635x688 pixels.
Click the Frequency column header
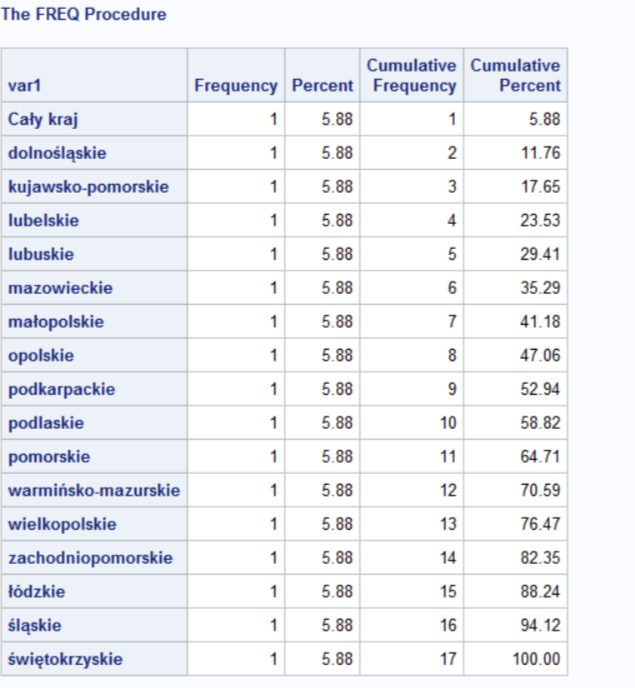pos(235,86)
